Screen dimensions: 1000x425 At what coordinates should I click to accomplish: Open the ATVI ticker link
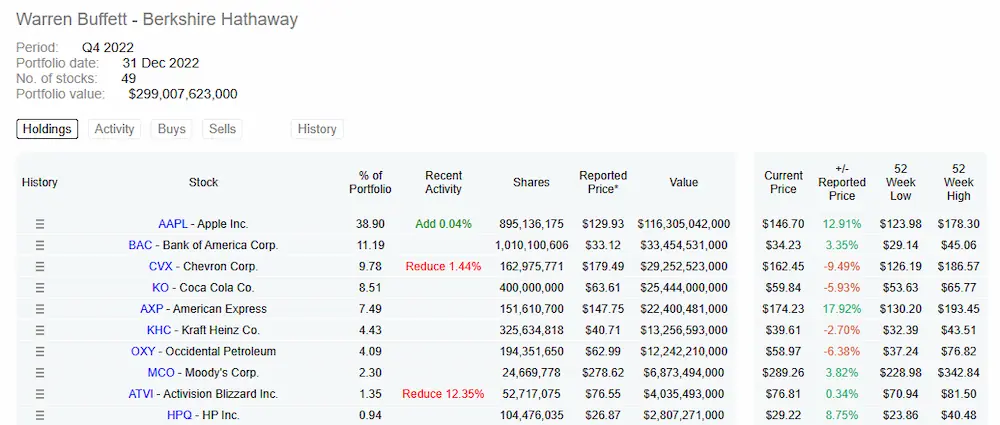(141, 394)
